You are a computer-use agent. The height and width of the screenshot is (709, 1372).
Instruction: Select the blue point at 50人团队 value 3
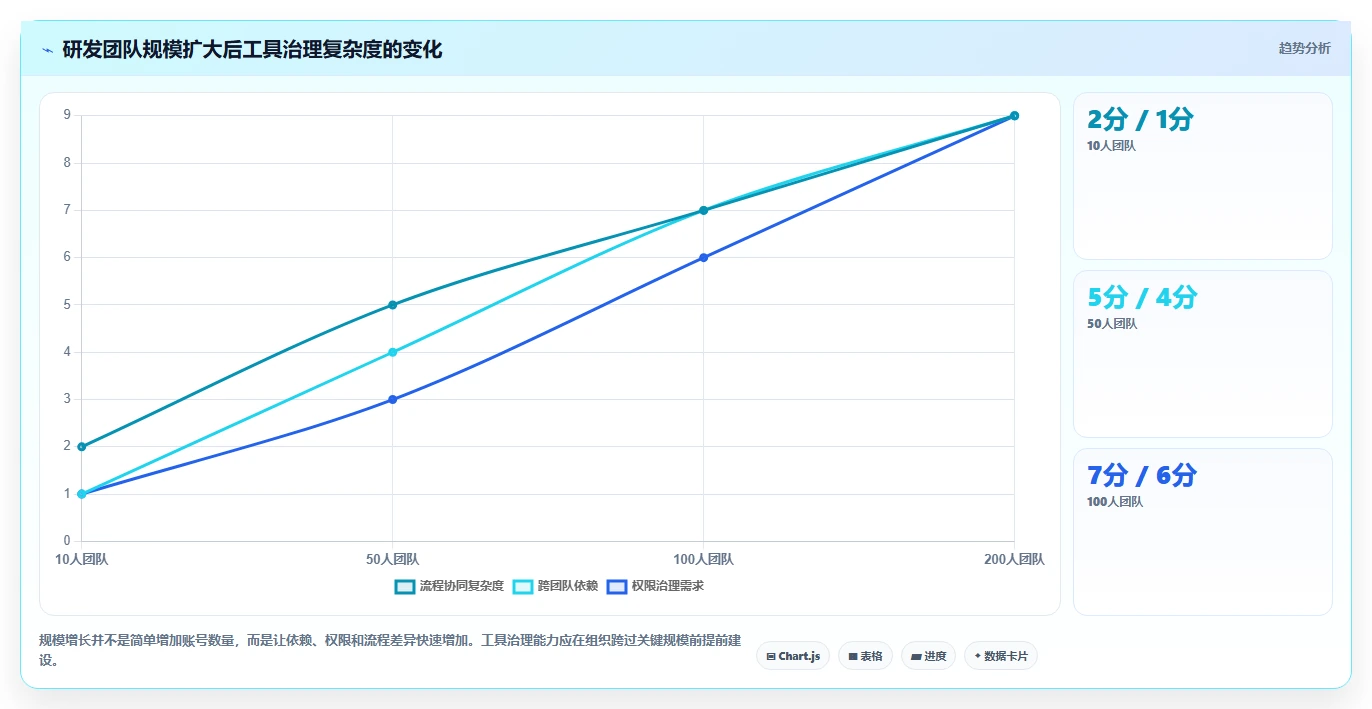[392, 399]
